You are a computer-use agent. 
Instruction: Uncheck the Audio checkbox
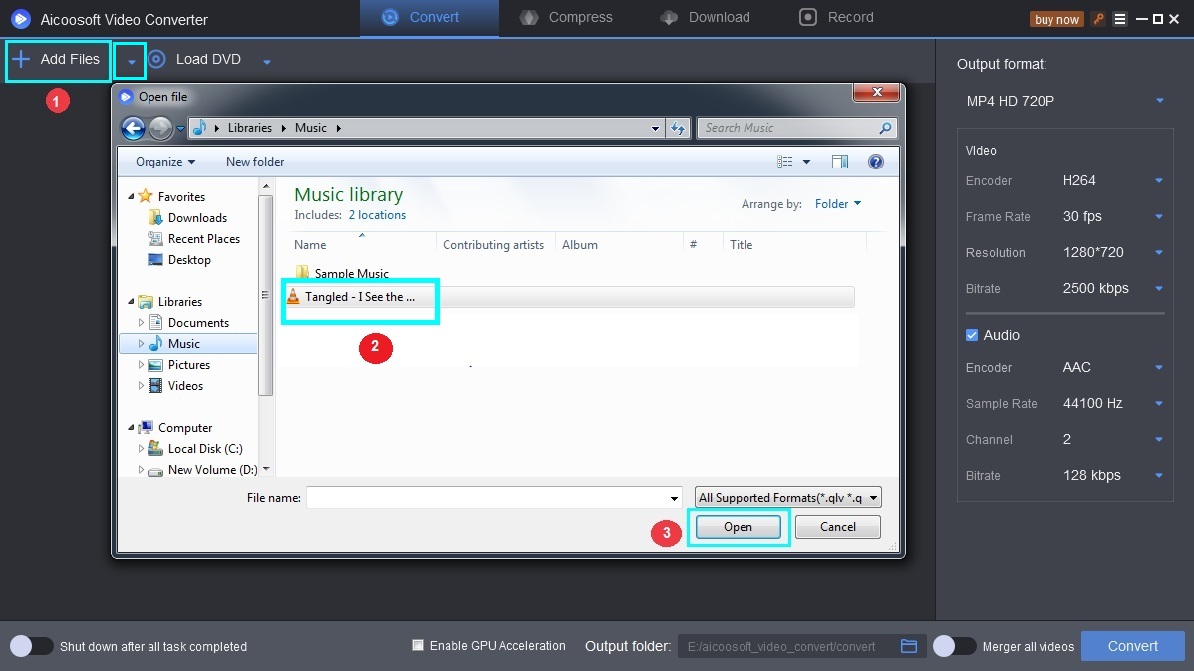[972, 335]
